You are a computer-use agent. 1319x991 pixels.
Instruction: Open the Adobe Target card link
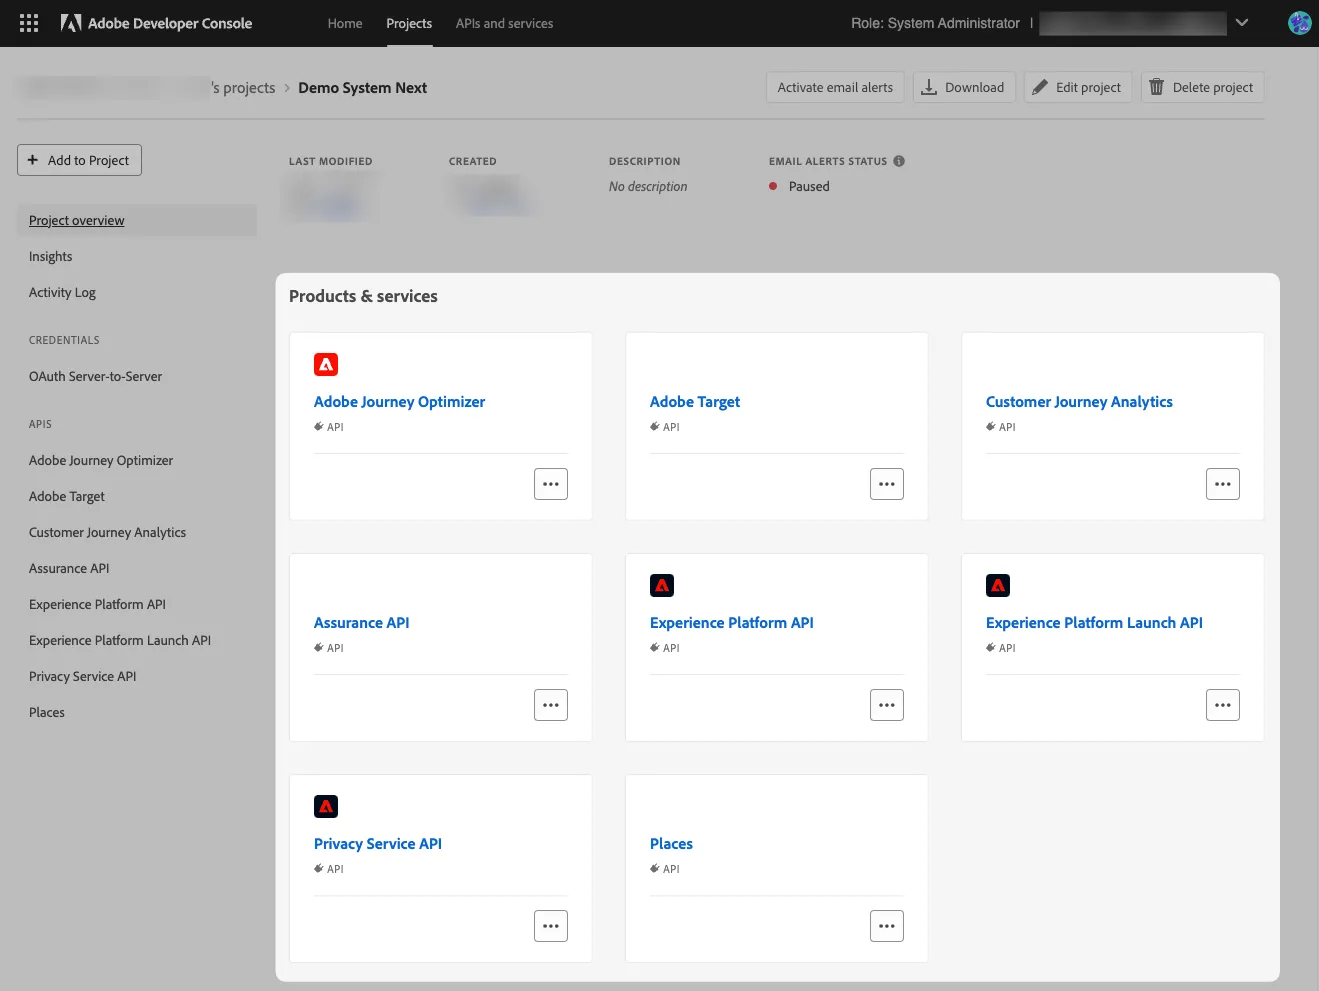695,402
